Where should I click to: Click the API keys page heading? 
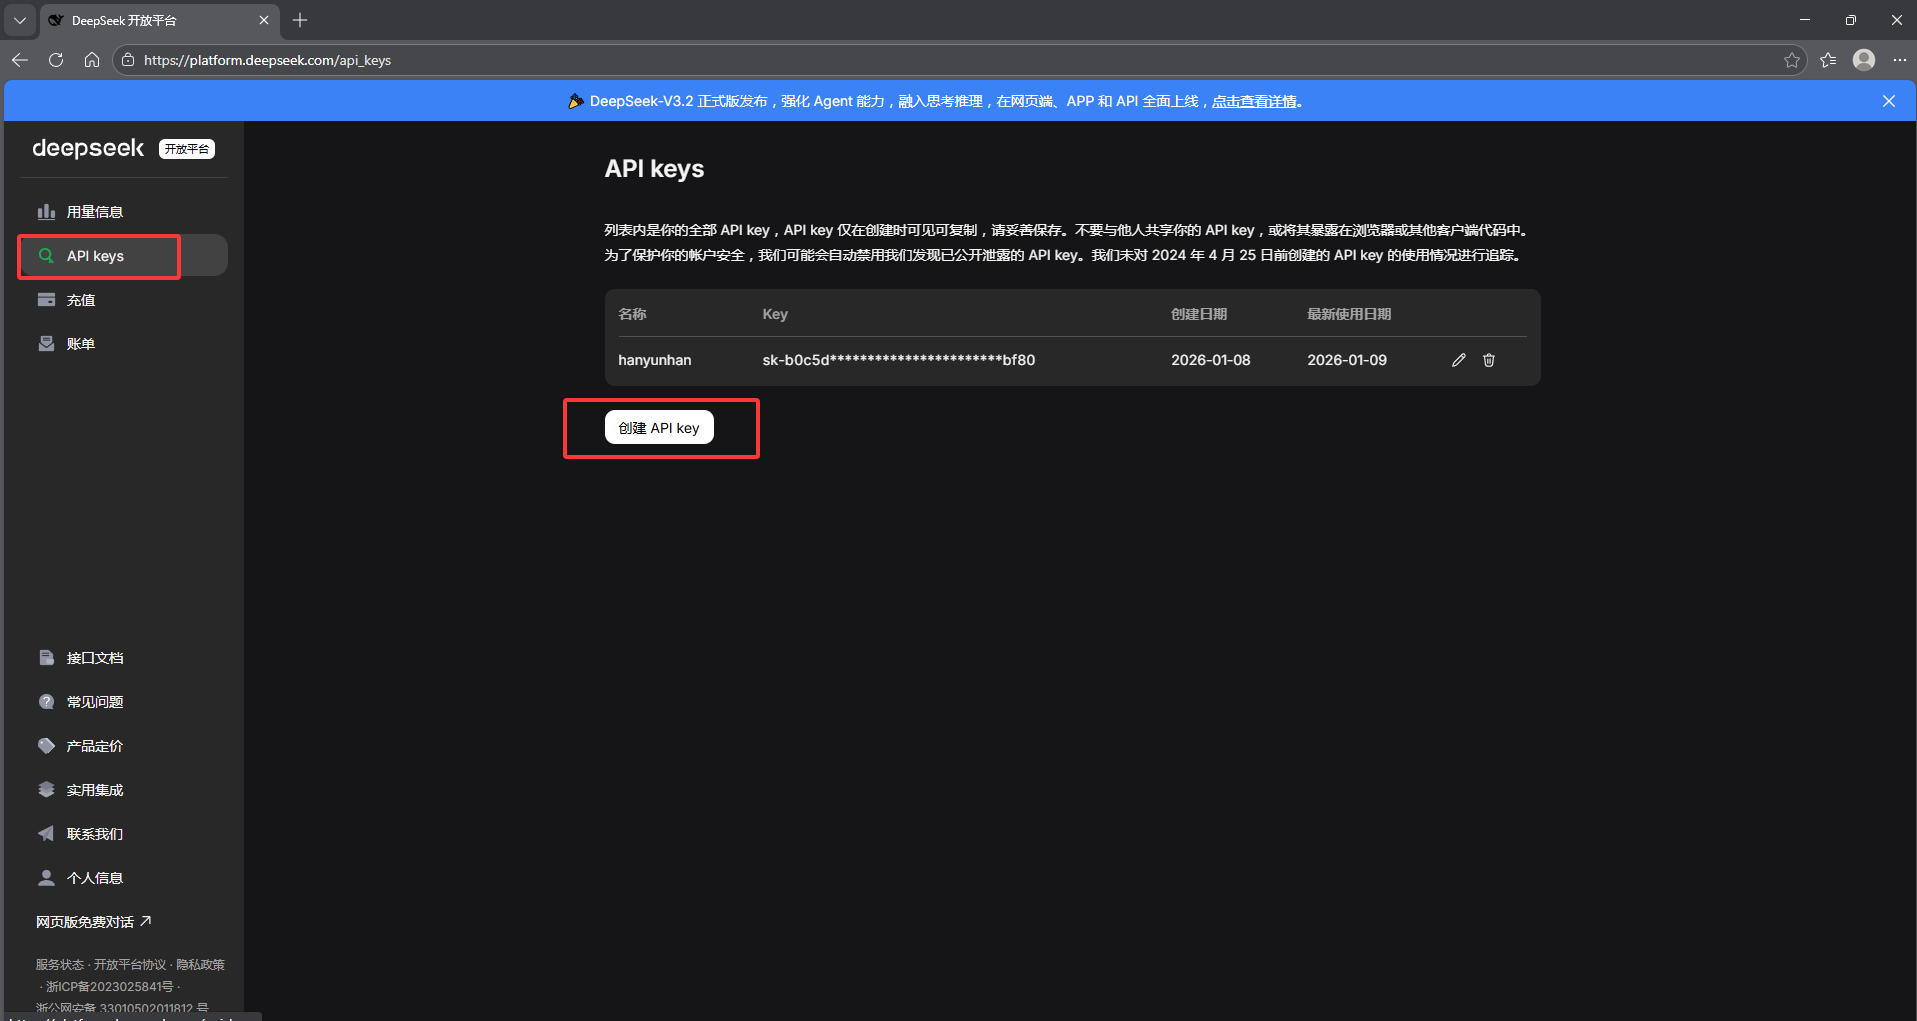[654, 169]
